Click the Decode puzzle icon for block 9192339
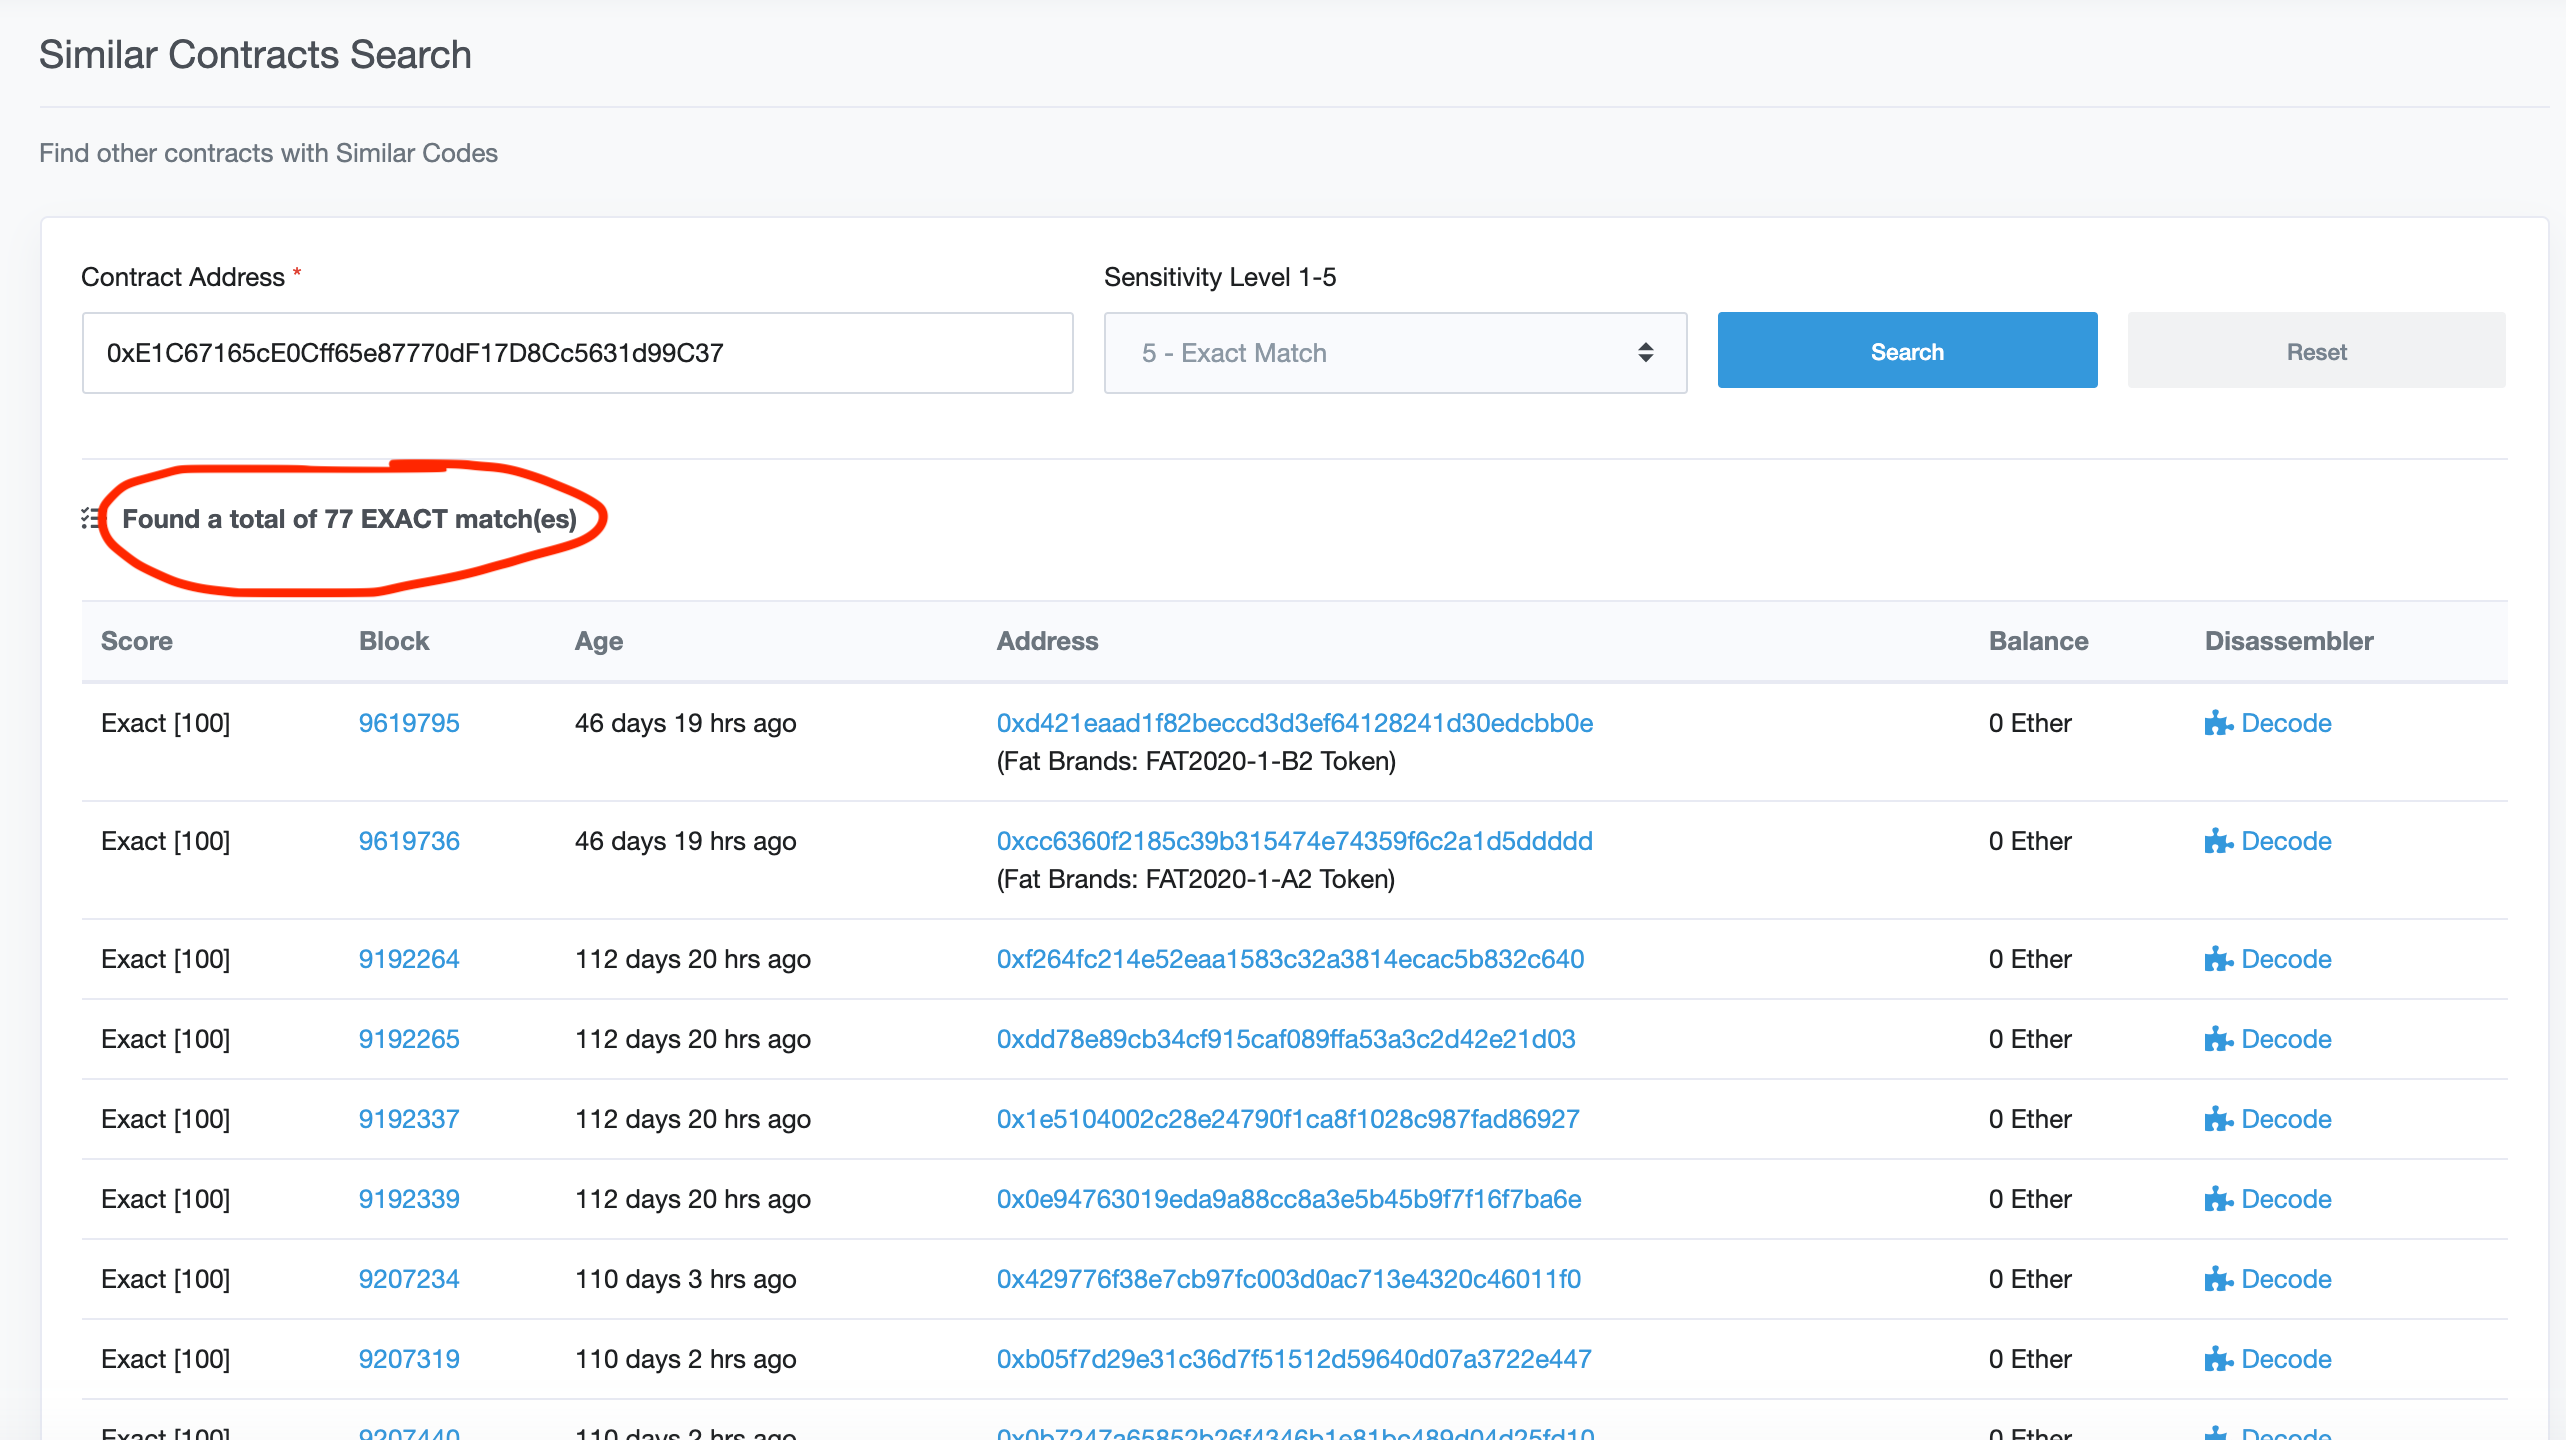Viewport: 2566px width, 1440px height. (2218, 1199)
